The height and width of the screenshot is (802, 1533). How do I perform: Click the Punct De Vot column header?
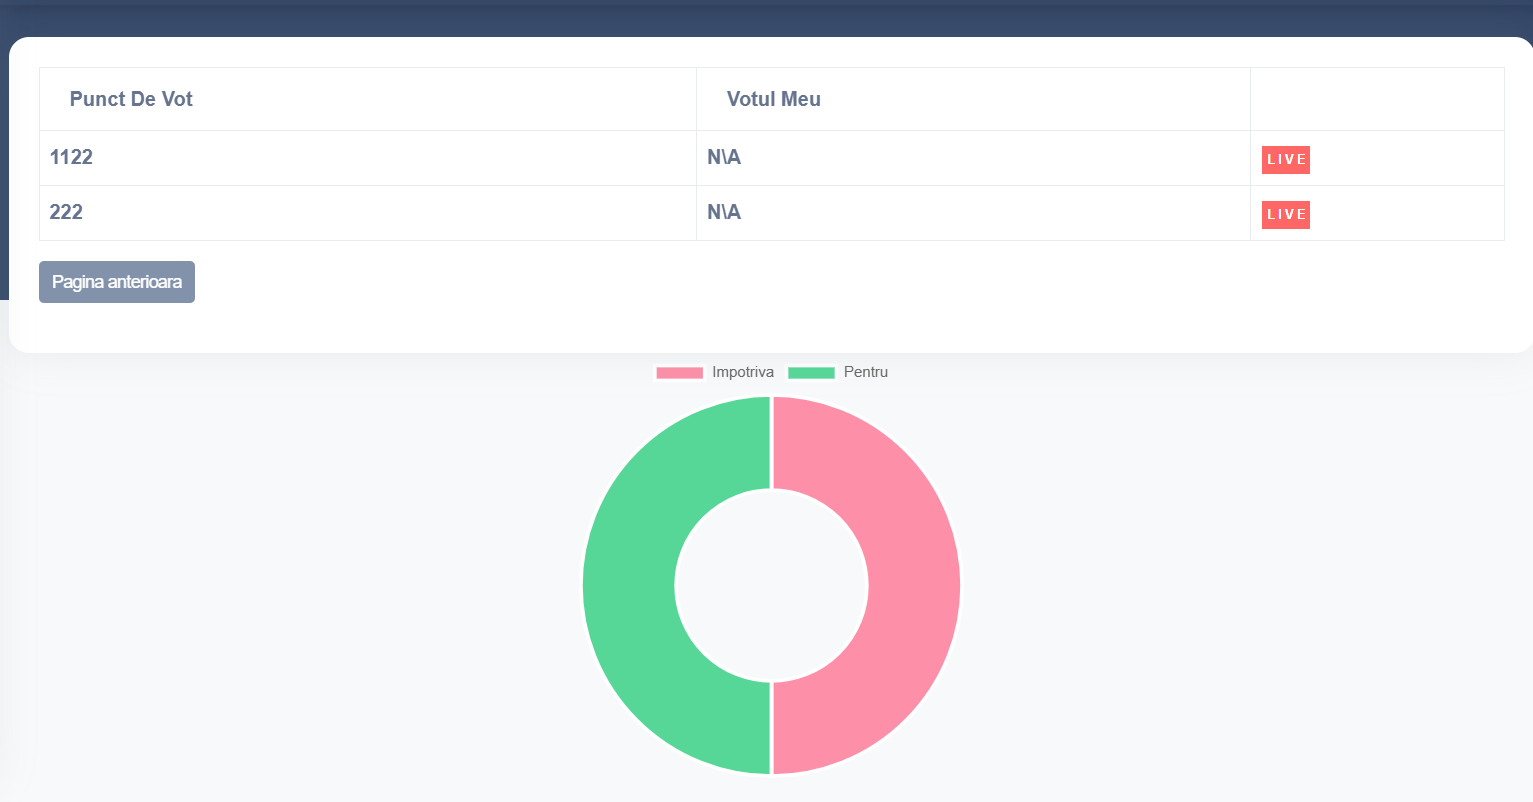368,99
